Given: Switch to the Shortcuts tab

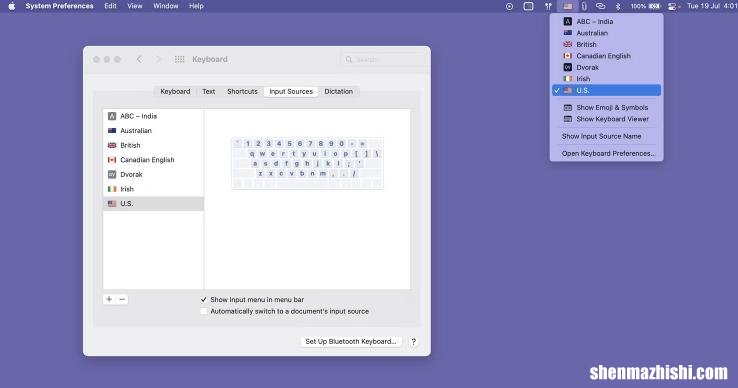Looking at the screenshot, I should pyautogui.click(x=242, y=91).
